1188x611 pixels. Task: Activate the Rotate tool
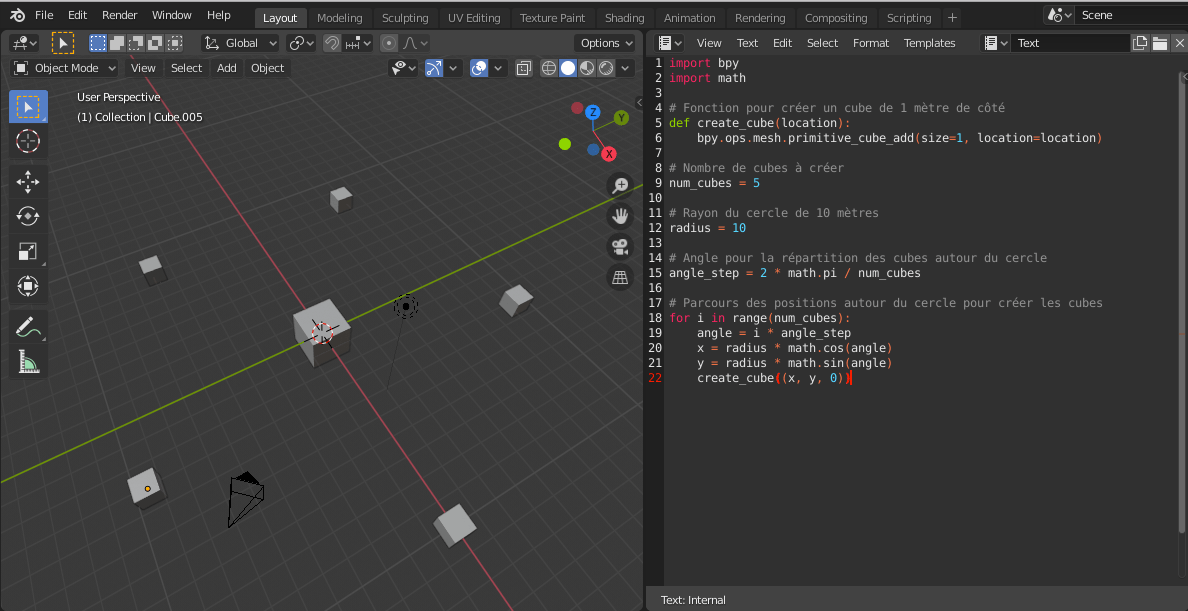(x=28, y=216)
